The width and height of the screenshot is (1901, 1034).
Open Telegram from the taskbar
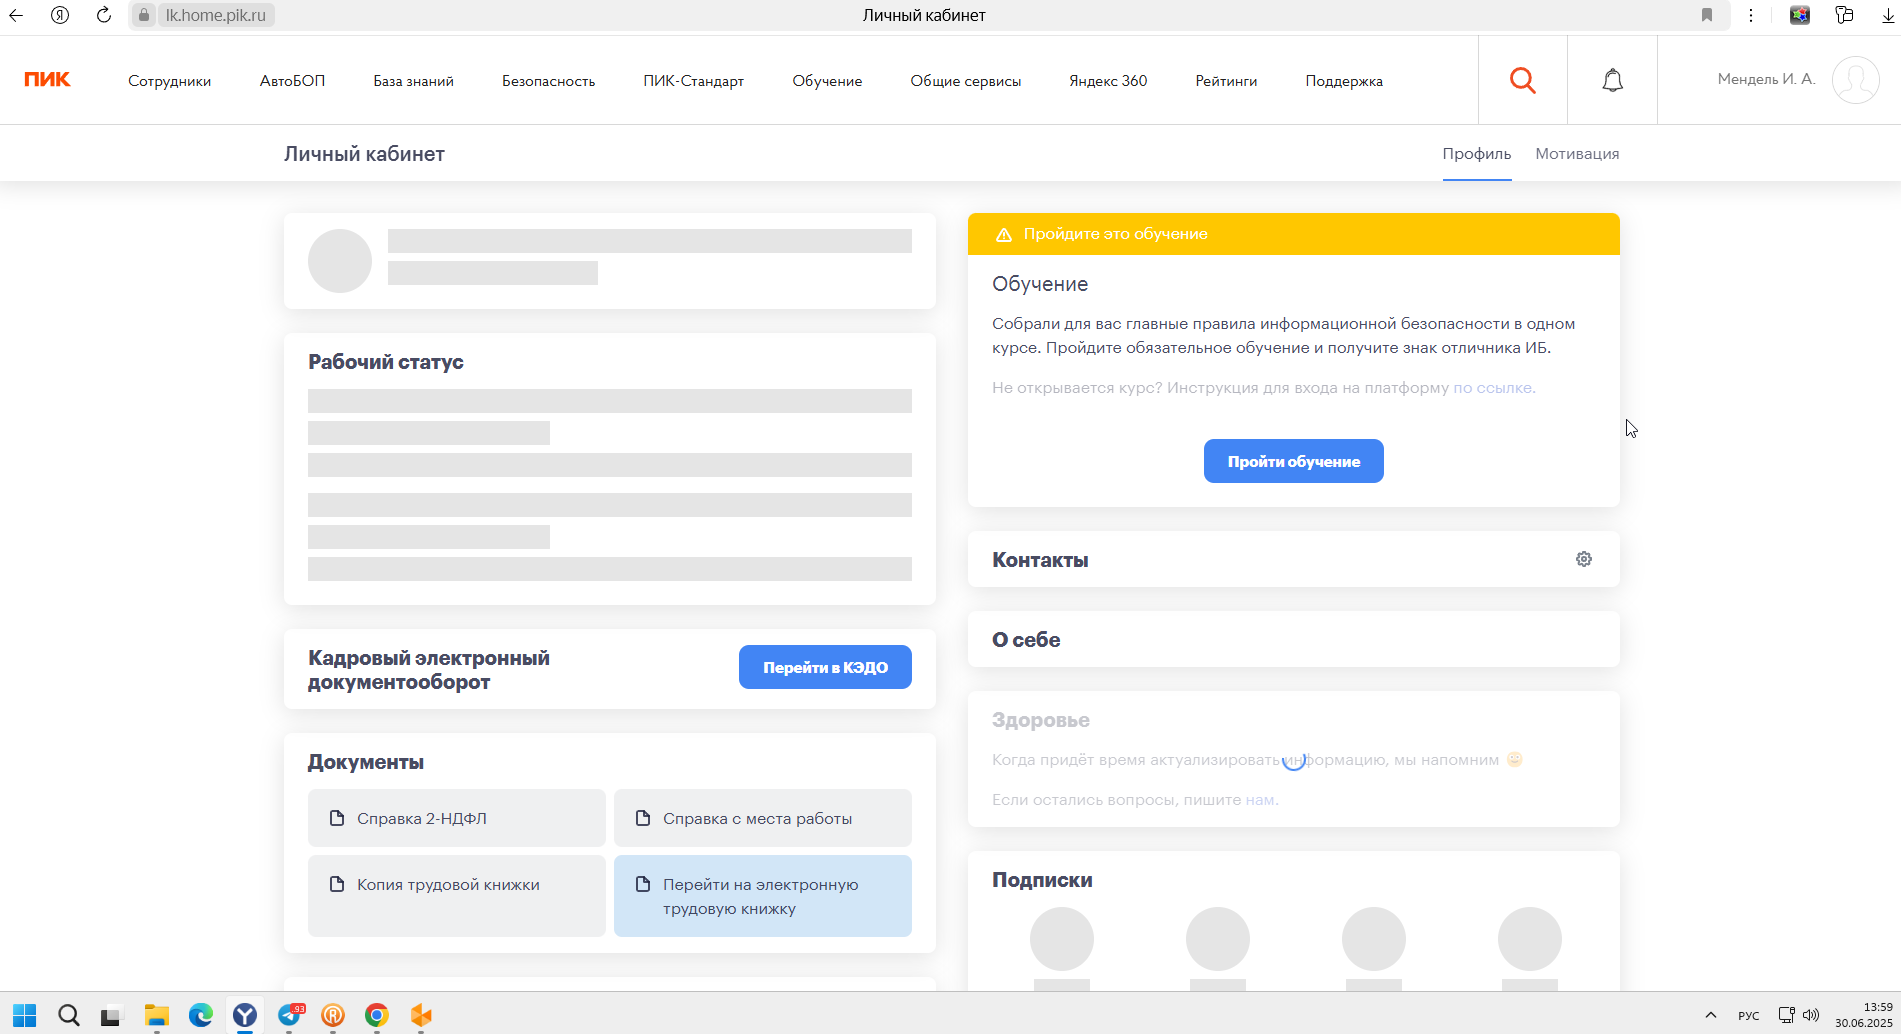[290, 1015]
